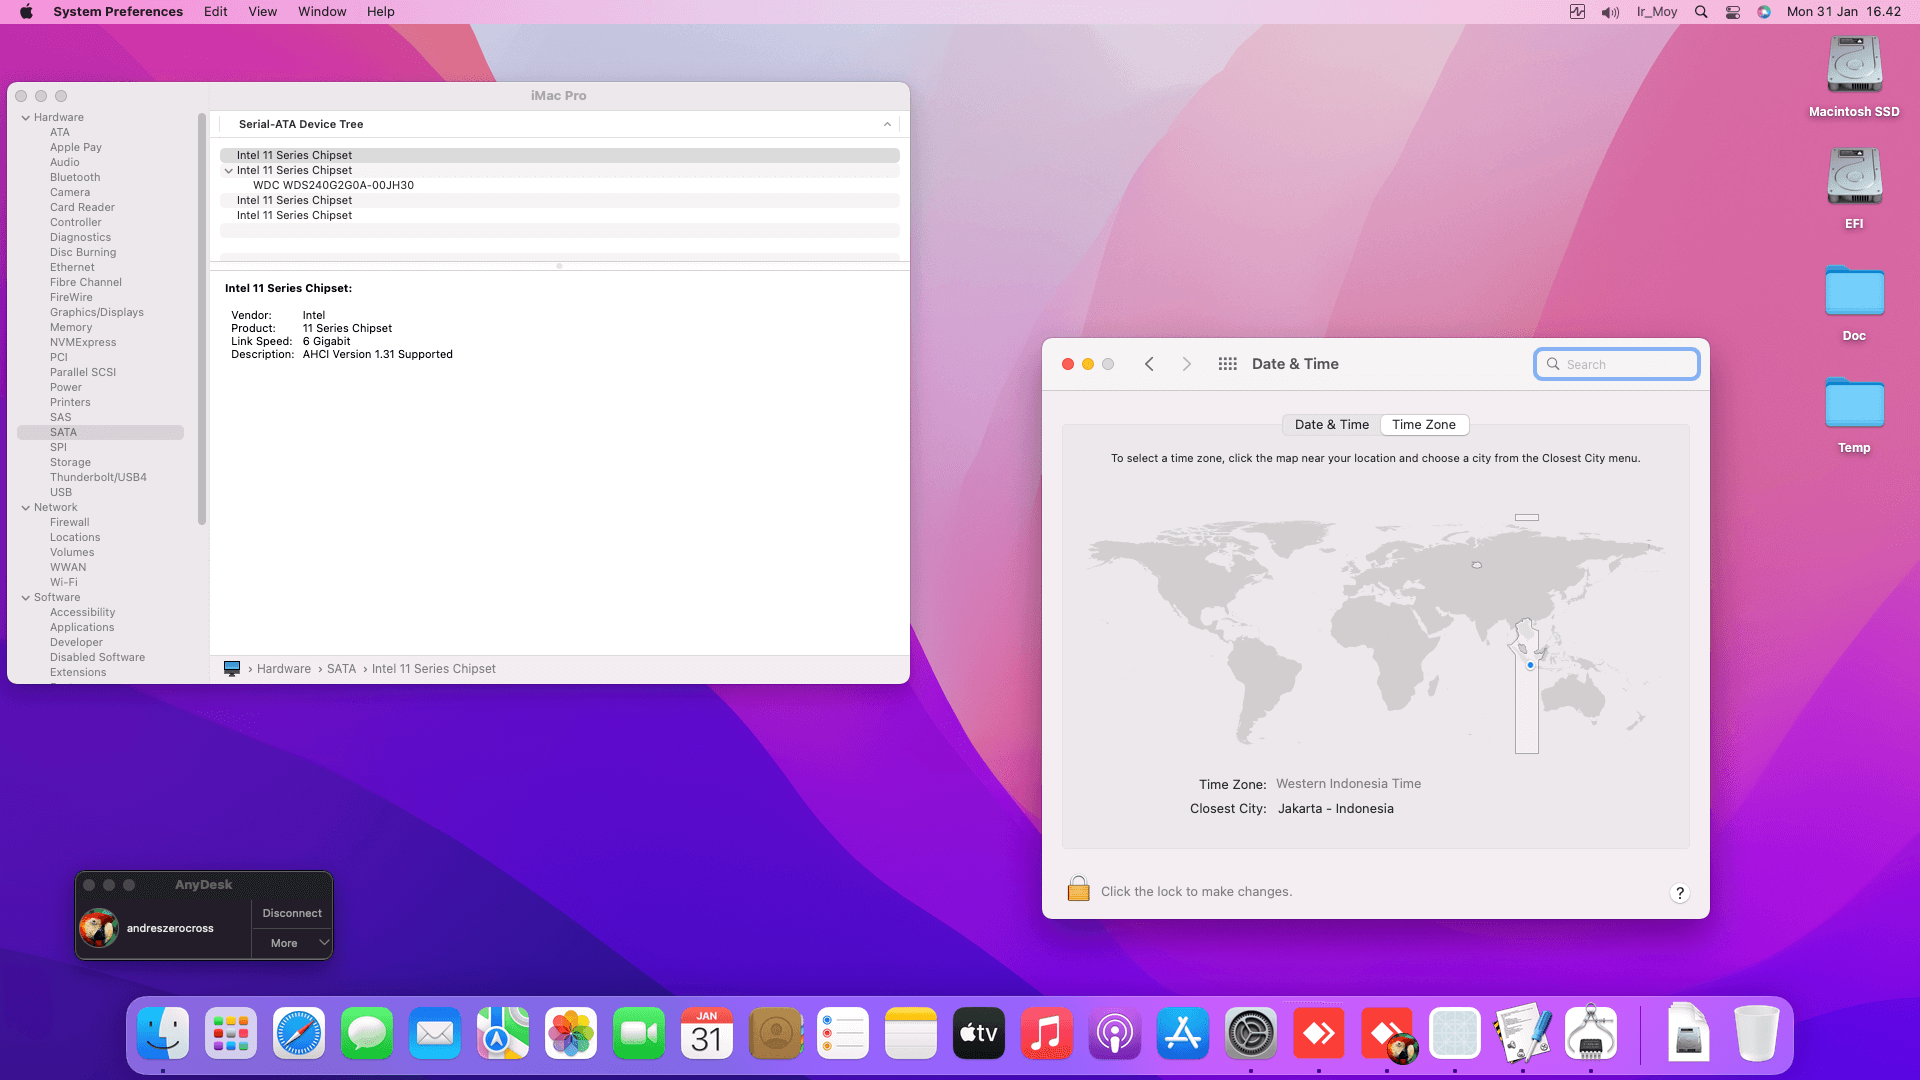Viewport: 1920px width, 1080px height.
Task: Click the time zone world map
Action: 1375,632
